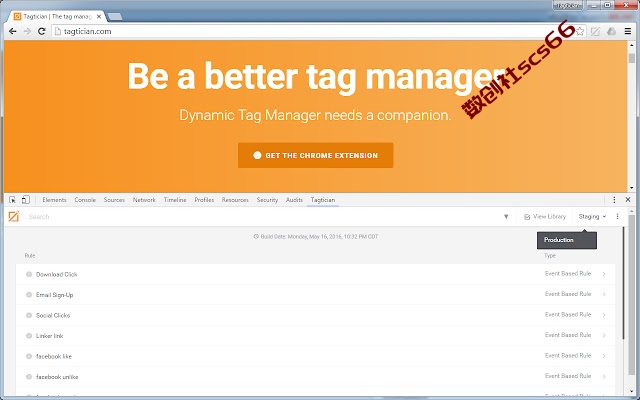Click the Tagtician logo in panel

pos(13,216)
